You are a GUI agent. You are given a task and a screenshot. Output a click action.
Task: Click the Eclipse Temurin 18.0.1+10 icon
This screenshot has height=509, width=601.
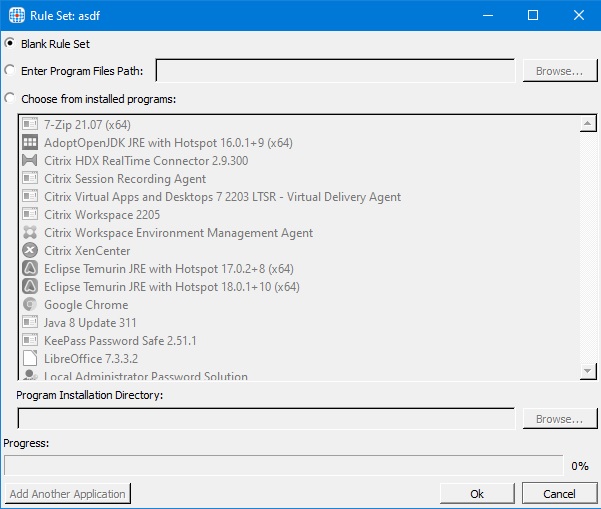click(x=30, y=286)
